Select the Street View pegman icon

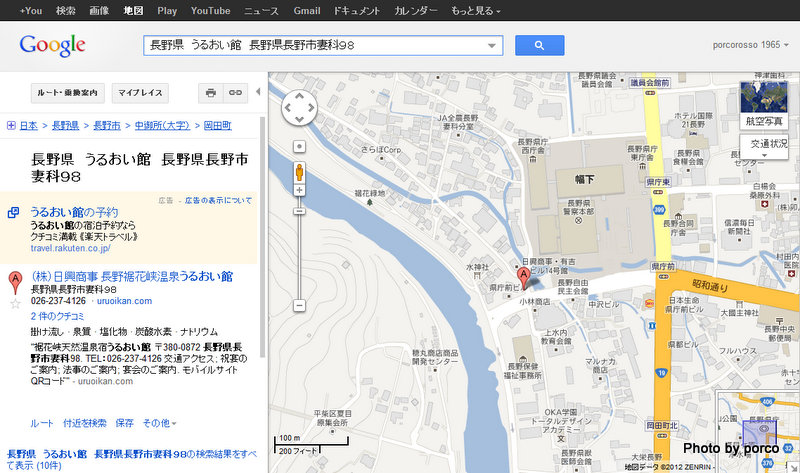click(x=299, y=172)
